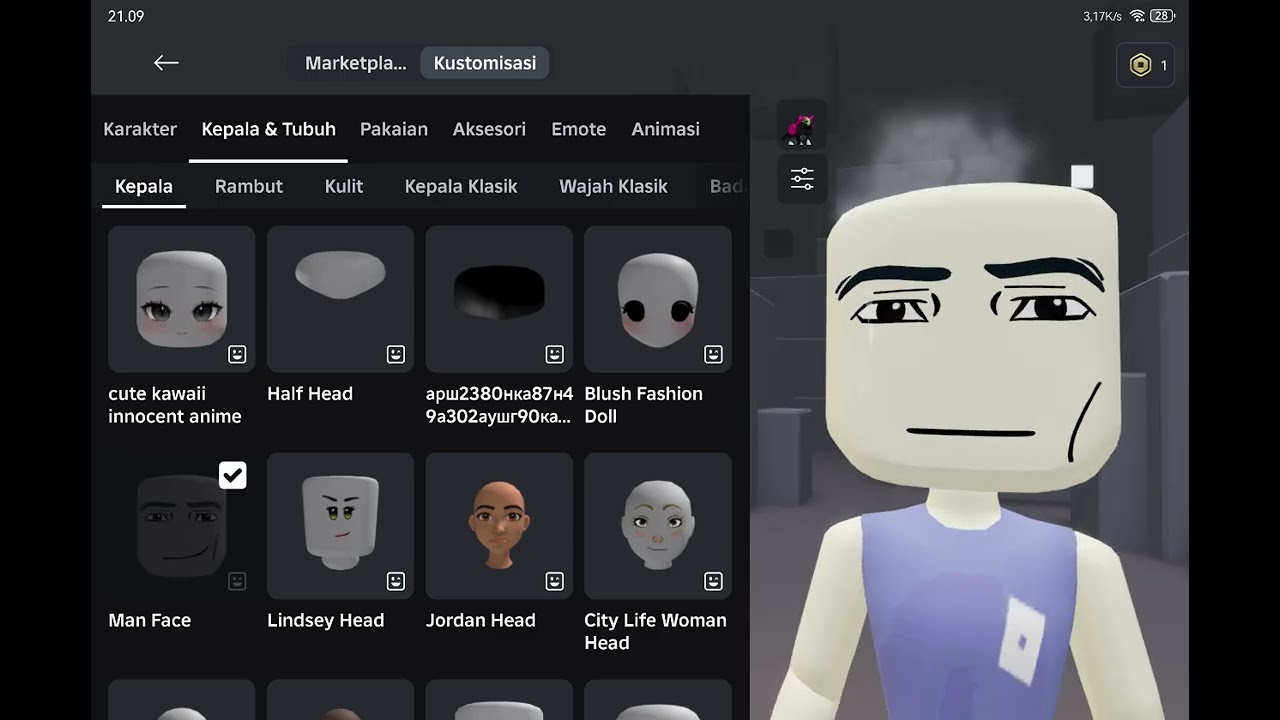Tap the face badge on cute kawaii head
The image size is (1280, 720).
pyautogui.click(x=237, y=354)
